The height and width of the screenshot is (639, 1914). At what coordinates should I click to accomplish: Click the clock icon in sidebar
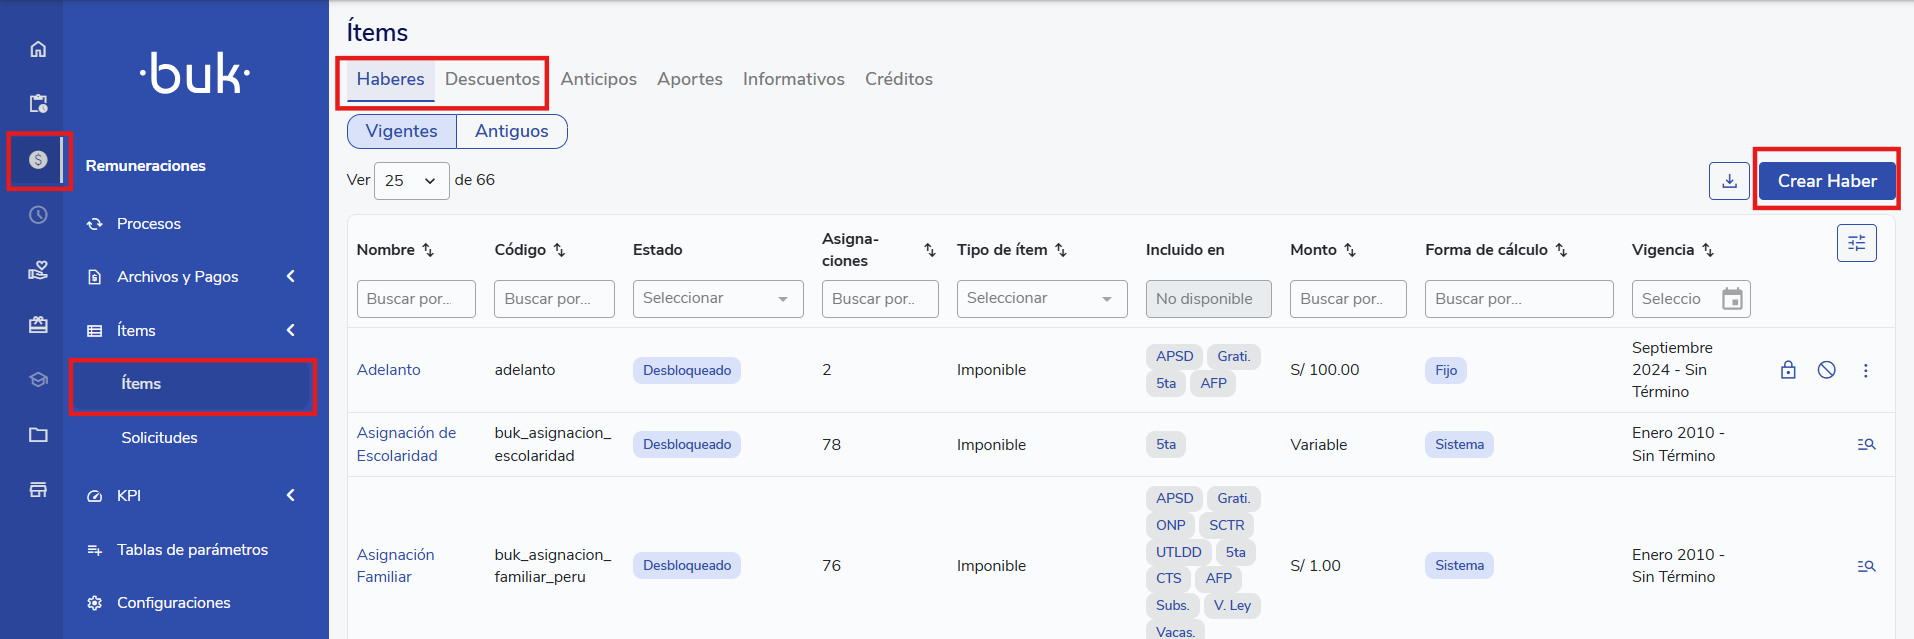pos(38,215)
